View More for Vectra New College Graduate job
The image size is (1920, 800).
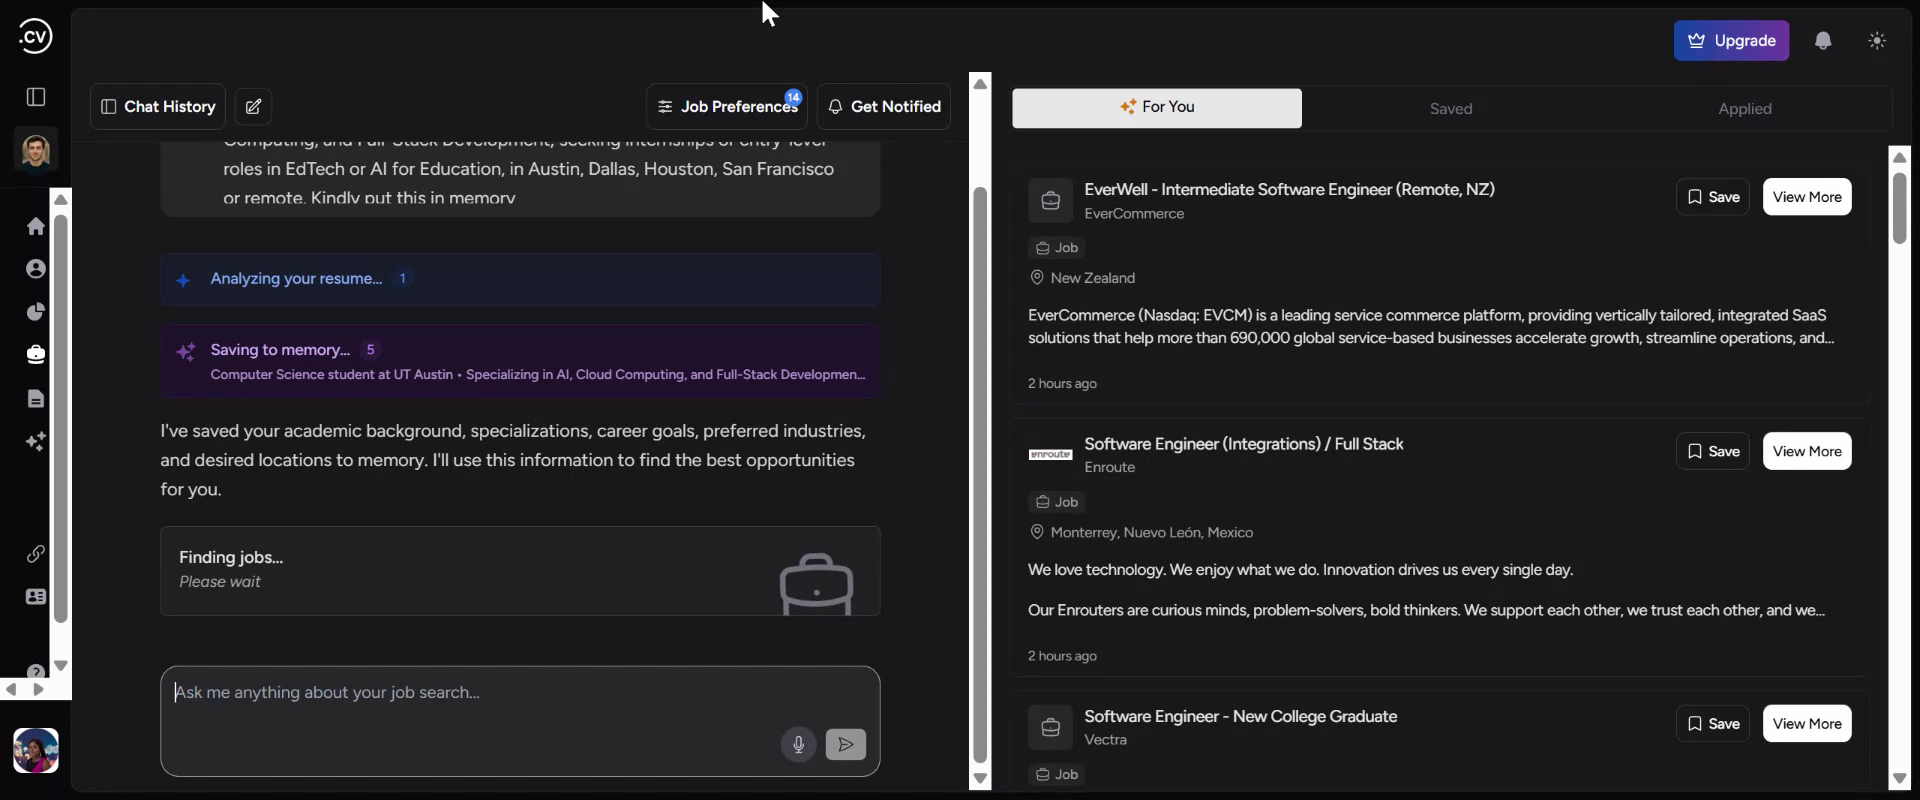(1807, 724)
